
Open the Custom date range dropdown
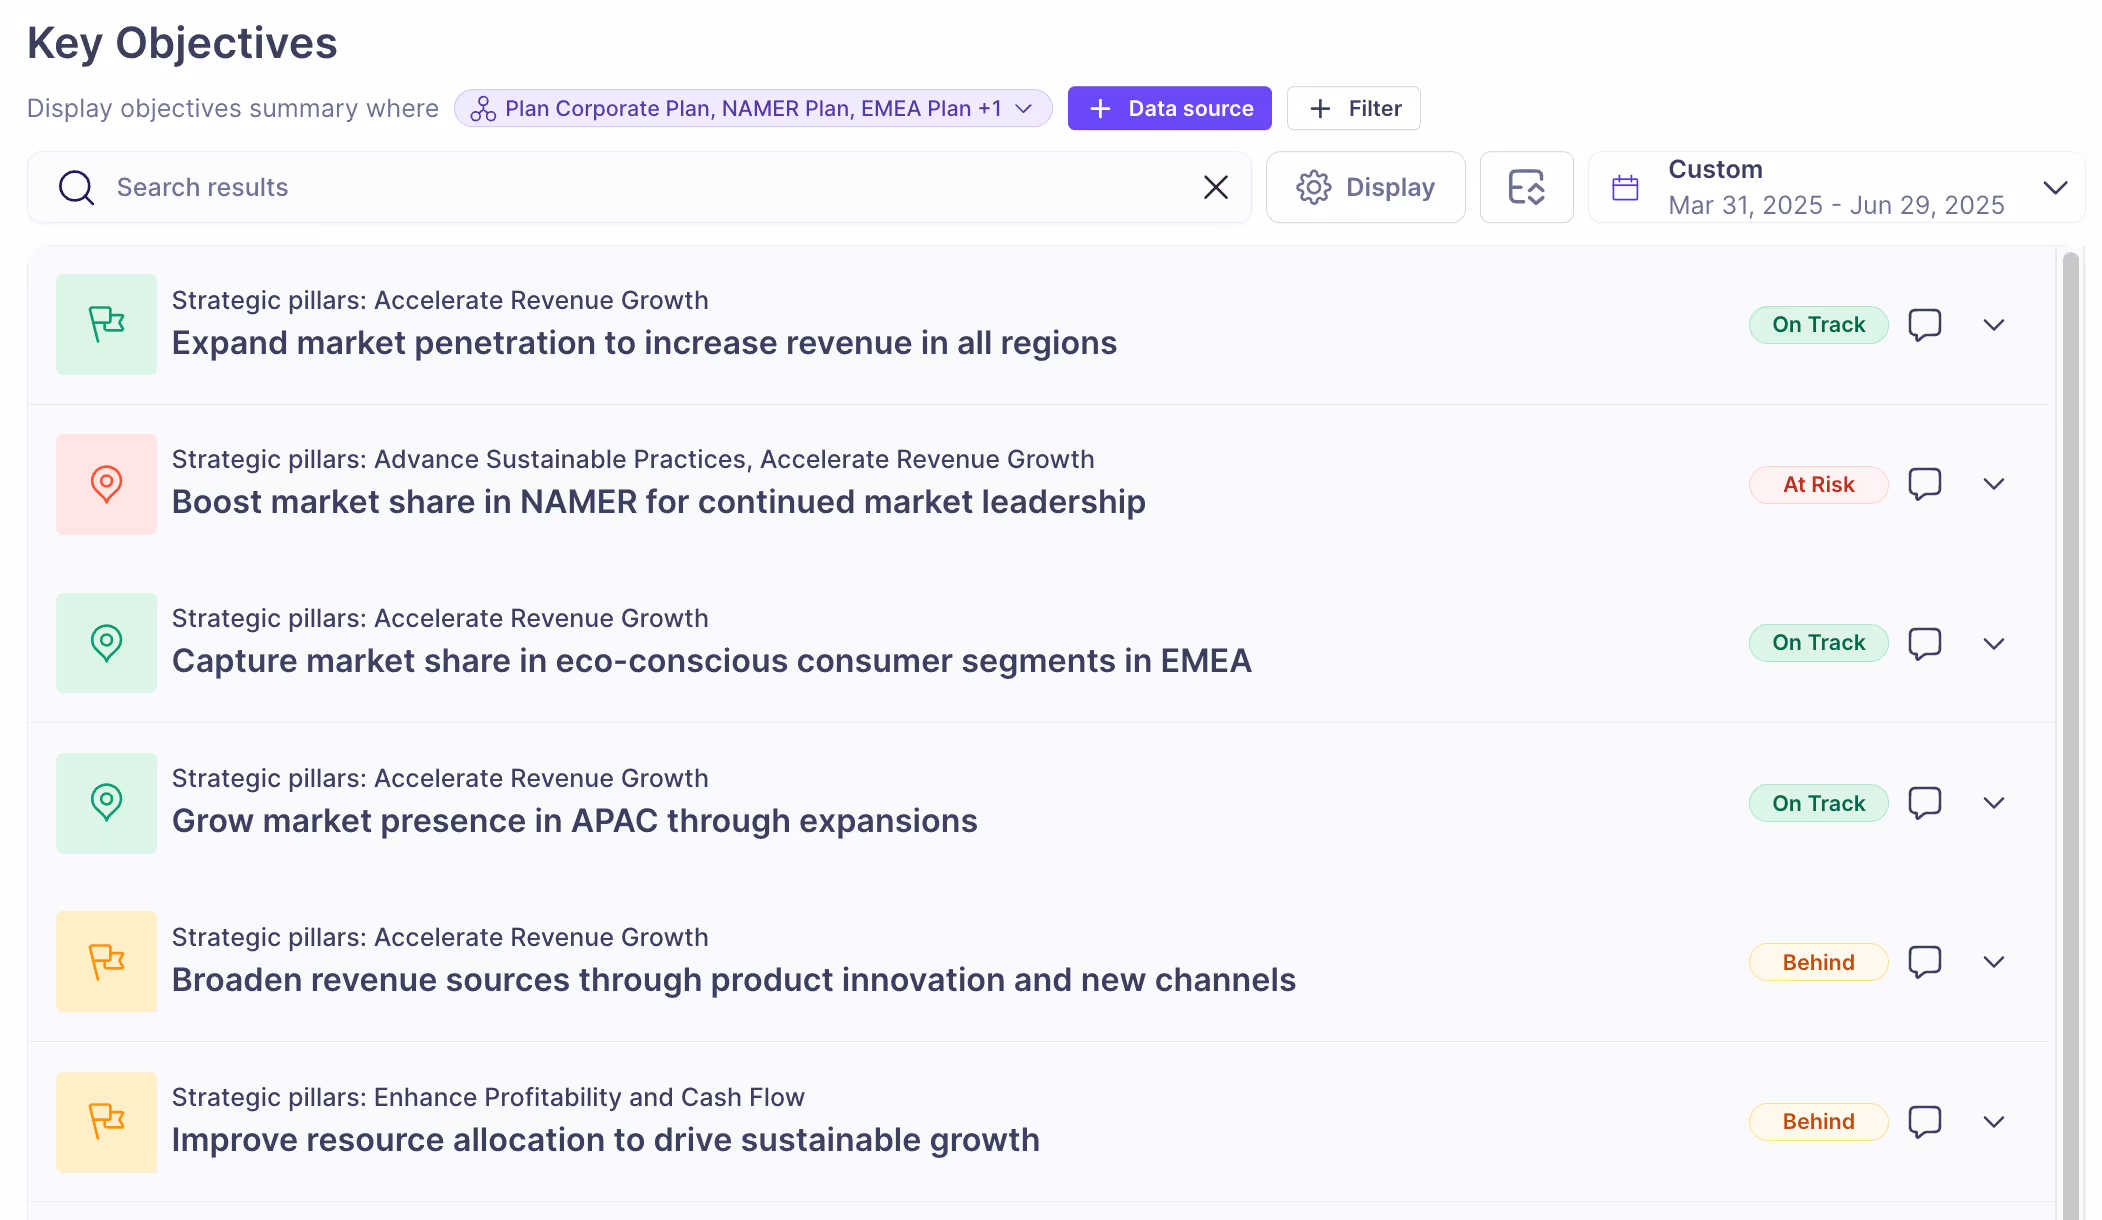click(x=2054, y=187)
